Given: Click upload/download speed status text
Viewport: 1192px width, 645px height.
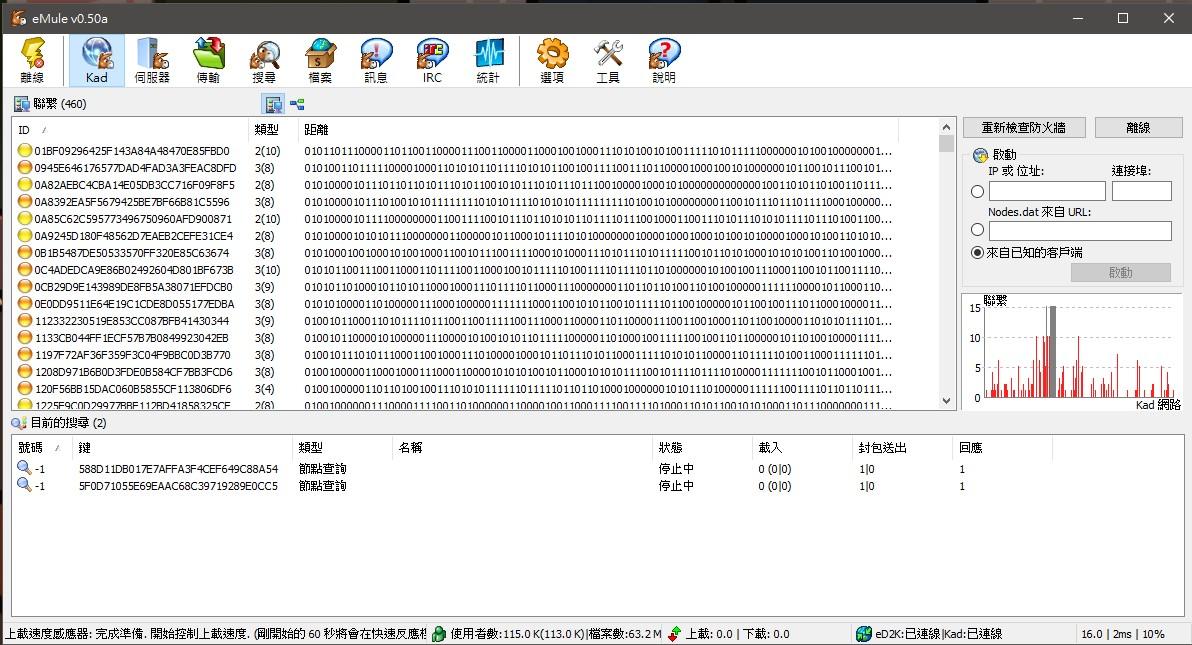Looking at the screenshot, I should click(x=737, y=634).
